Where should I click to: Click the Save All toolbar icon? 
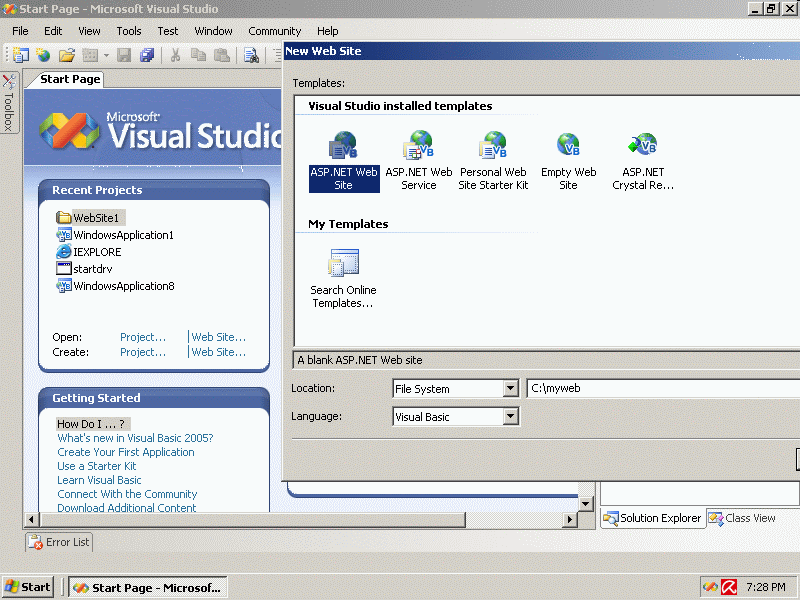(x=147, y=55)
